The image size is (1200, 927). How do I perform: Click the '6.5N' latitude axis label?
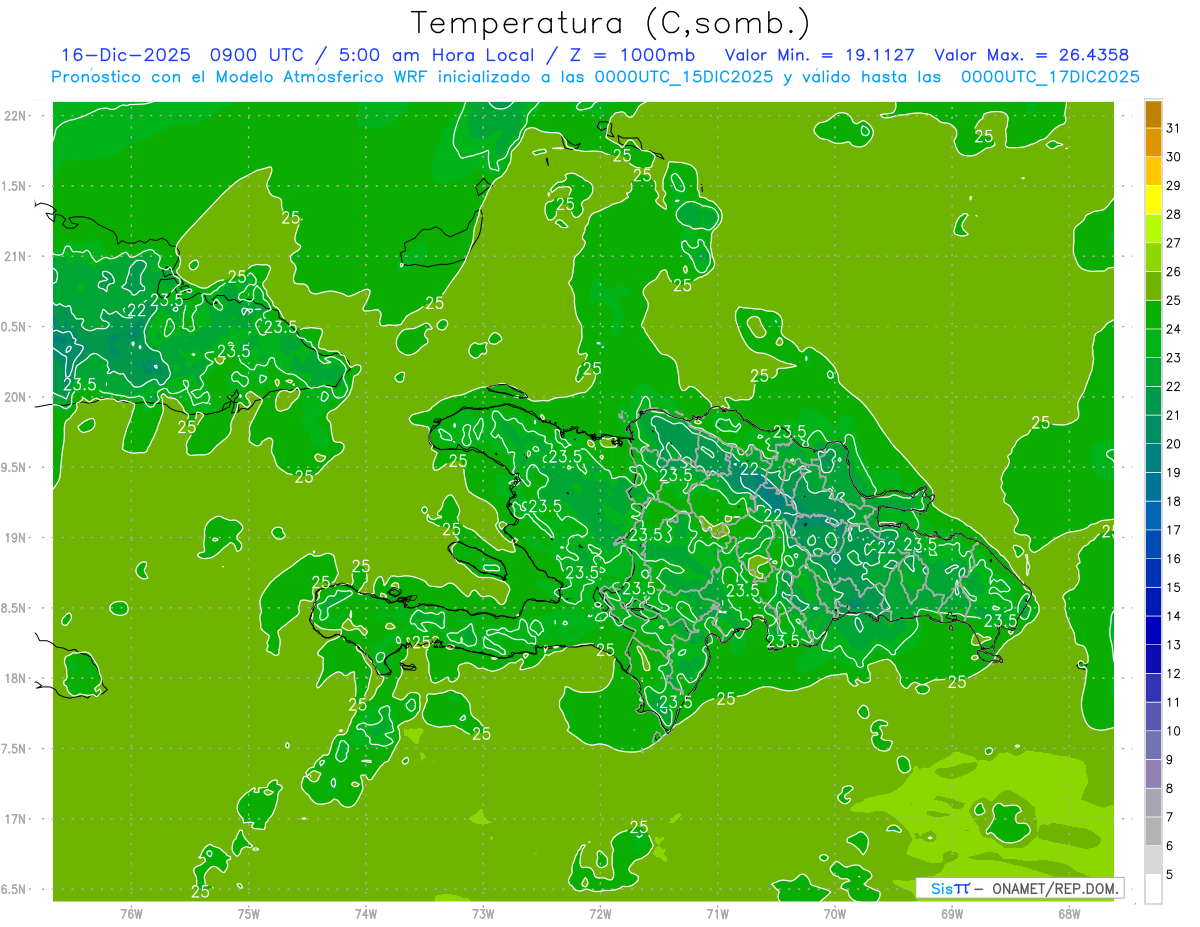[x=14, y=889]
